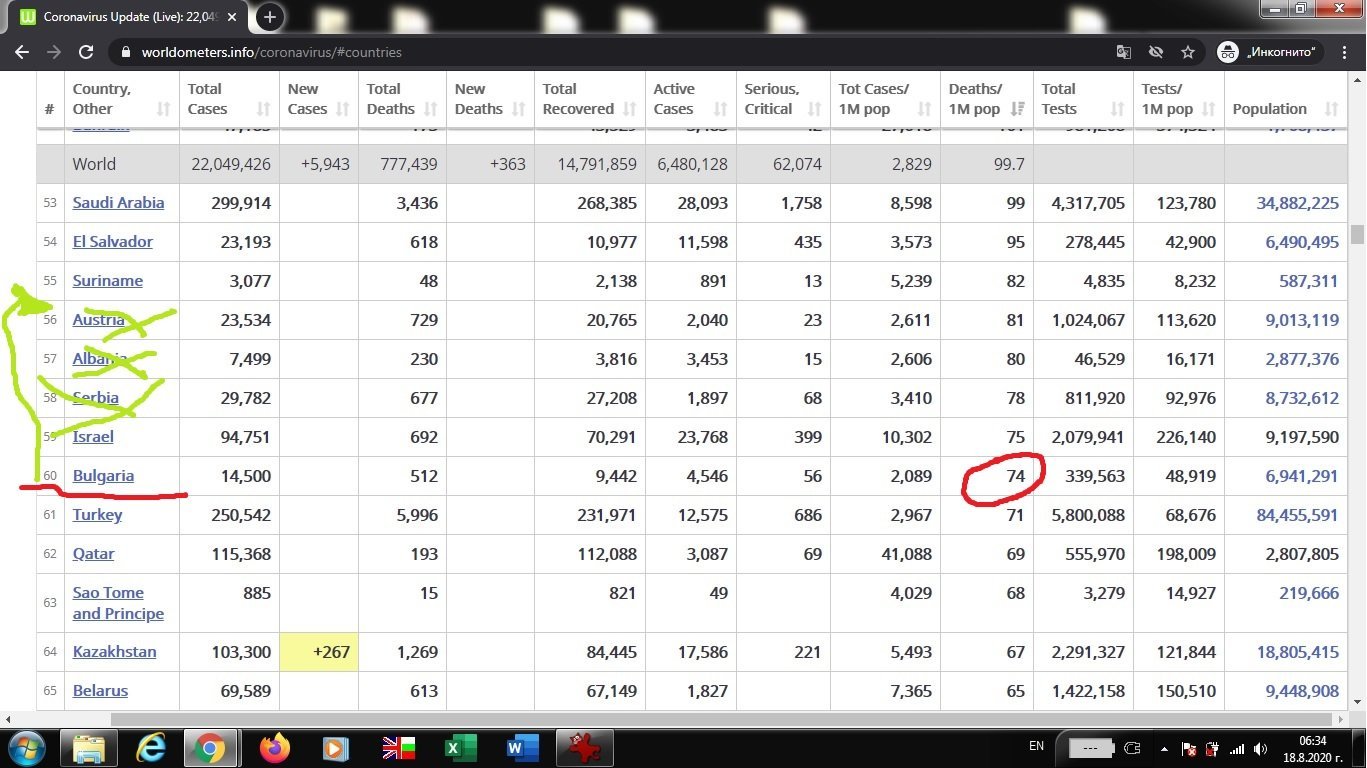The width and height of the screenshot is (1367, 768).
Task: Open the EN language indicator
Action: point(1036,746)
